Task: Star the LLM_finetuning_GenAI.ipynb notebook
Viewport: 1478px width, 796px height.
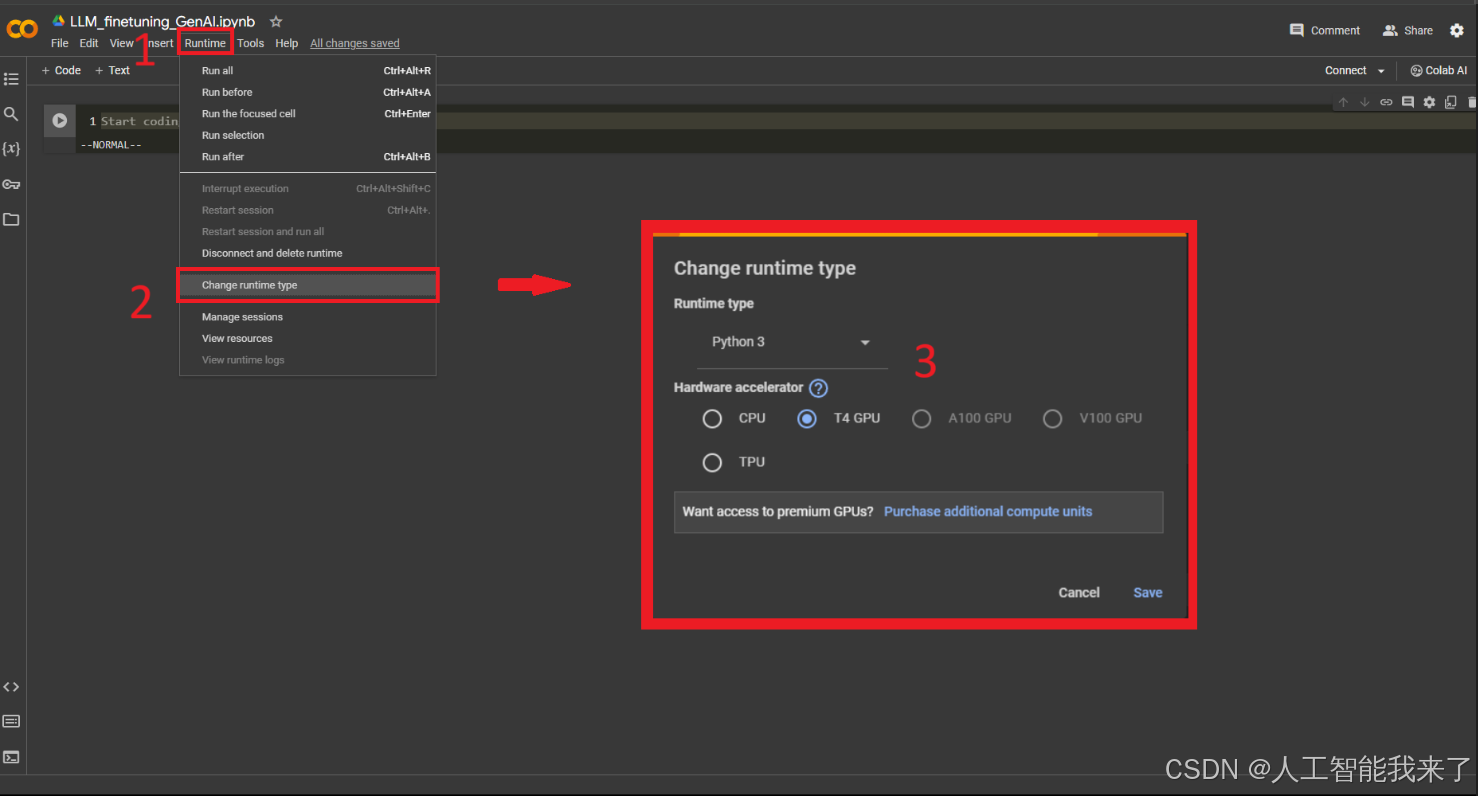Action: [x=276, y=22]
